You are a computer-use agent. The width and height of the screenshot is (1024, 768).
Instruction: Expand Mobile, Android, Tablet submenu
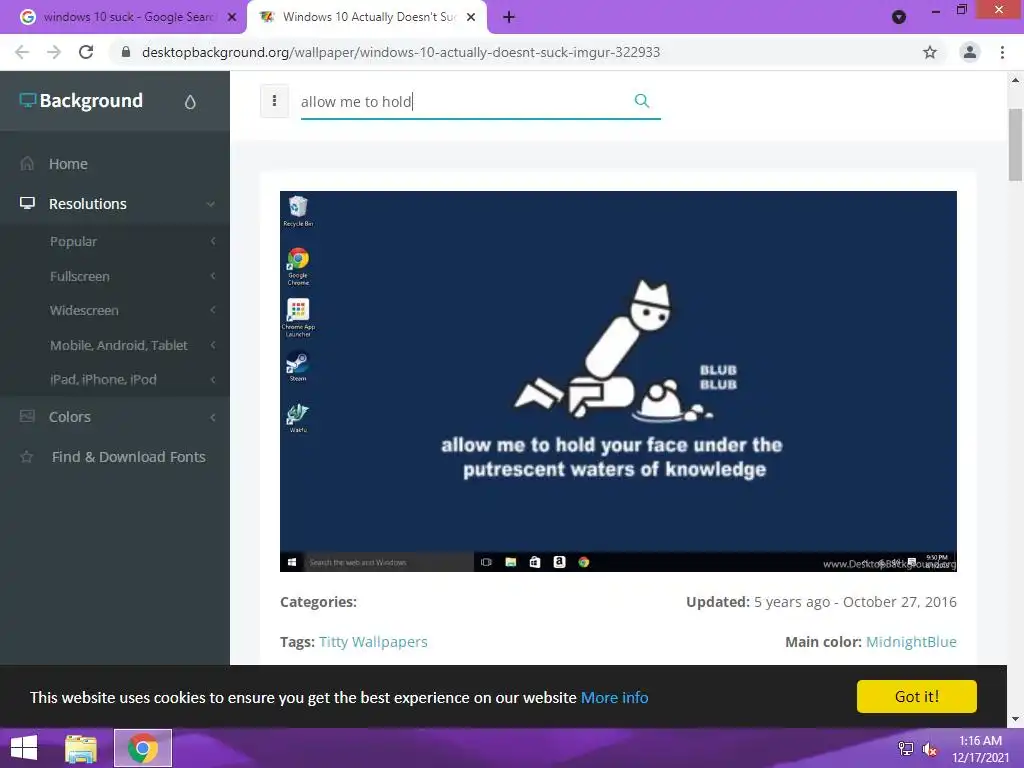(115, 345)
